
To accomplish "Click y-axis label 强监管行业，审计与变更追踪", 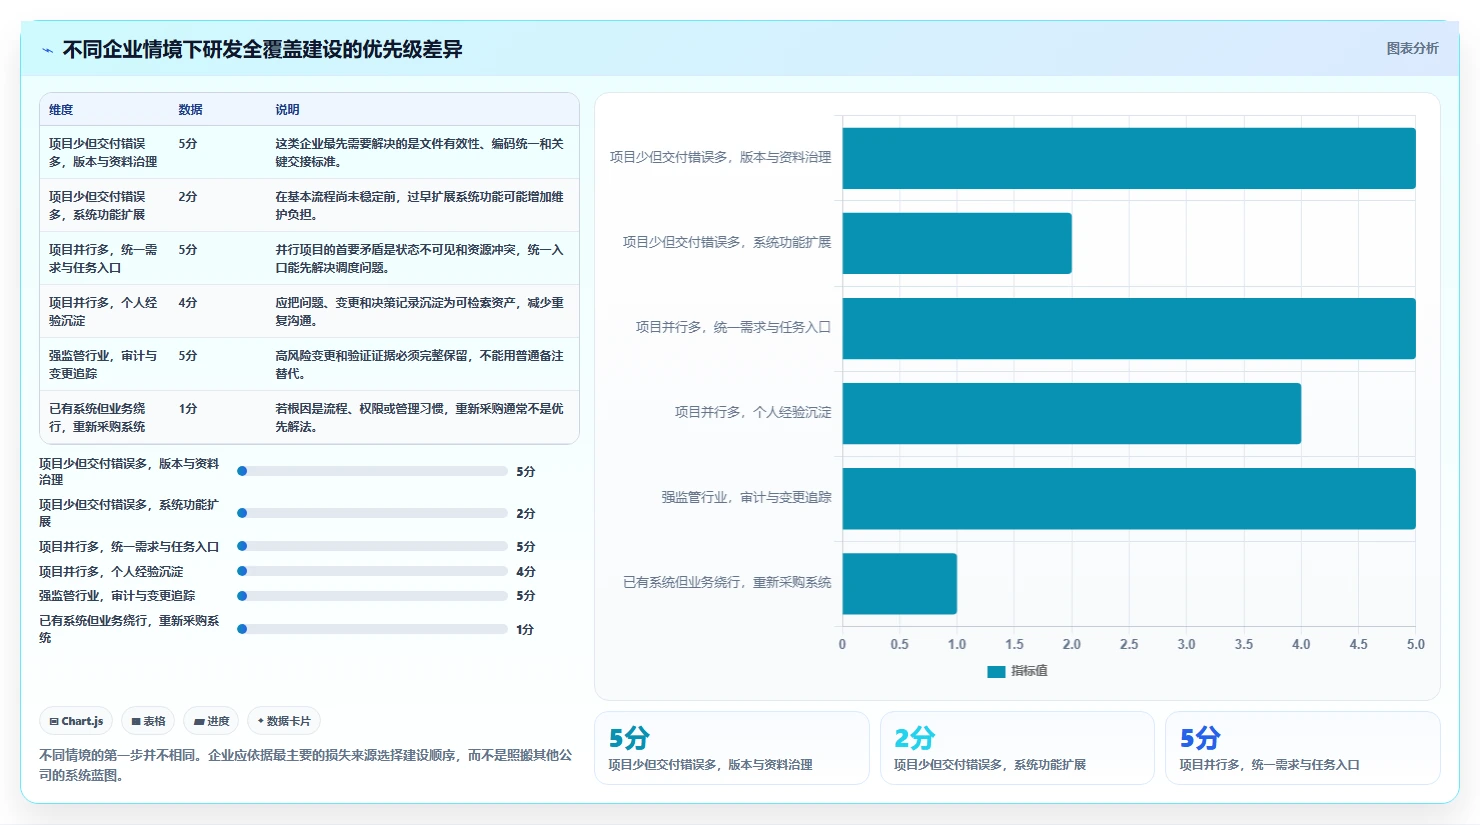I will pos(746,497).
